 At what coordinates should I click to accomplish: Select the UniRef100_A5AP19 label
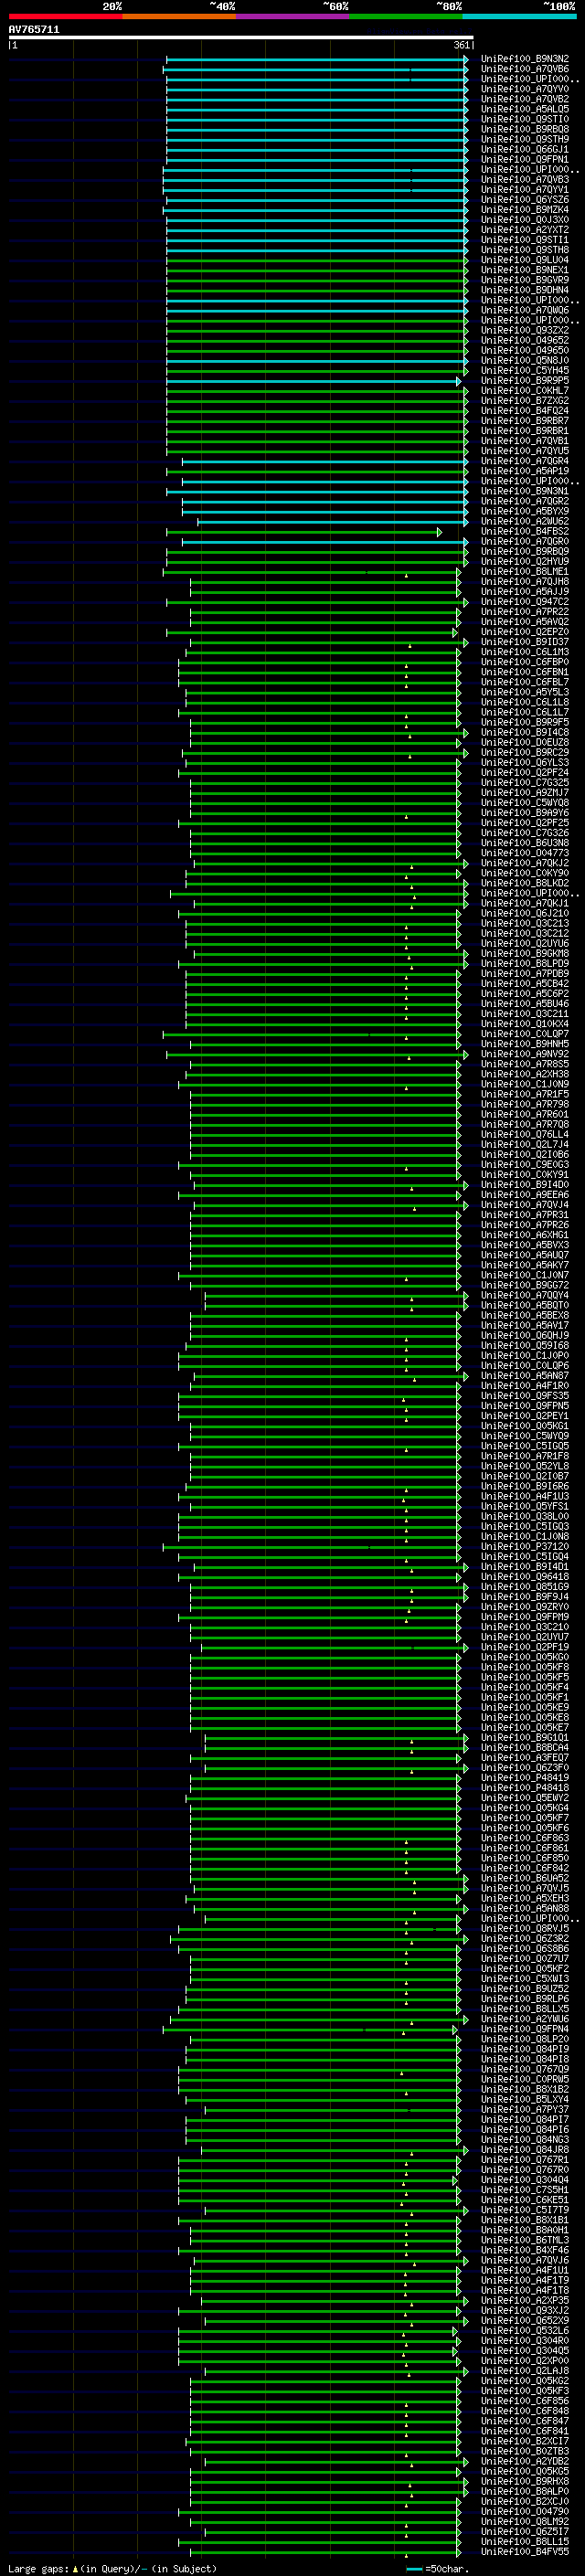tap(525, 471)
